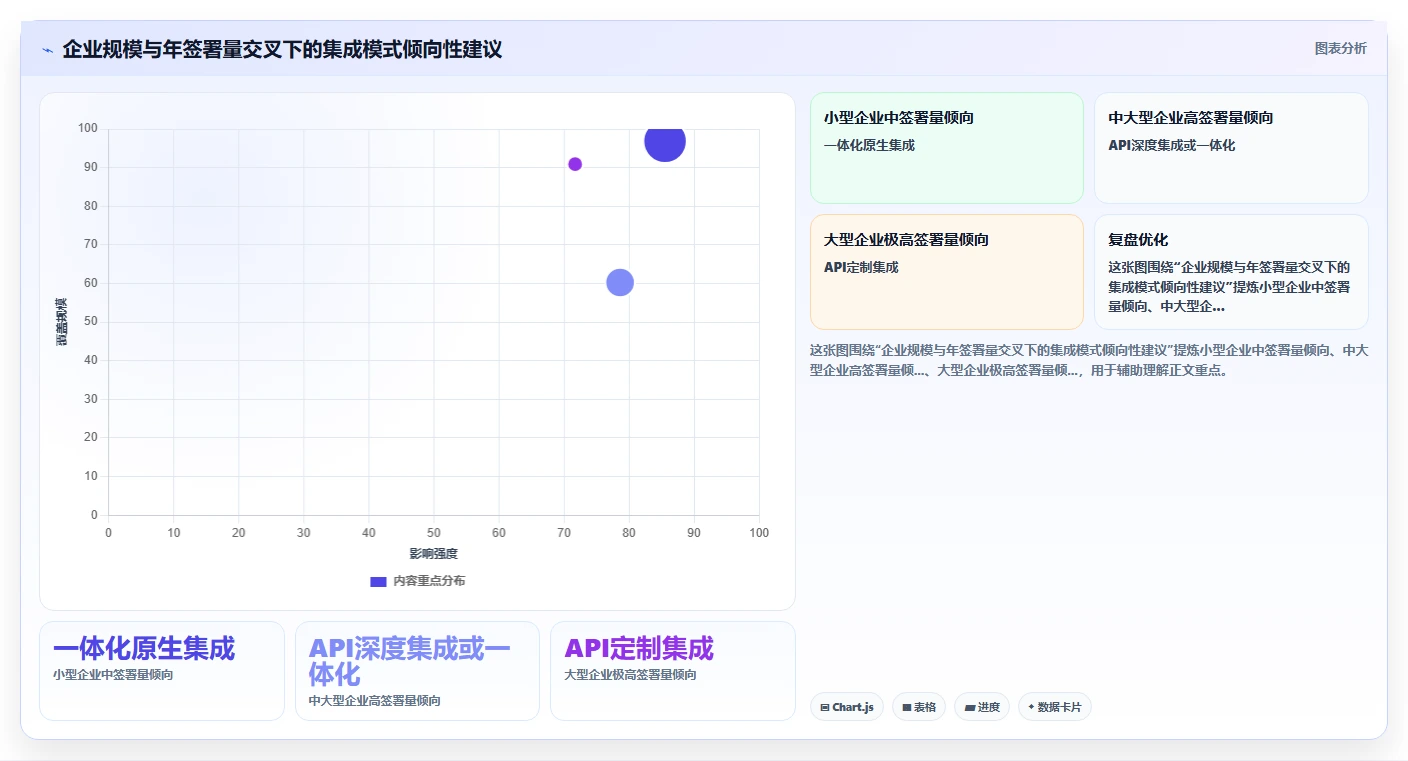The image size is (1408, 761).
Task: Click the 影响强度 x-axis label
Action: tap(433, 554)
